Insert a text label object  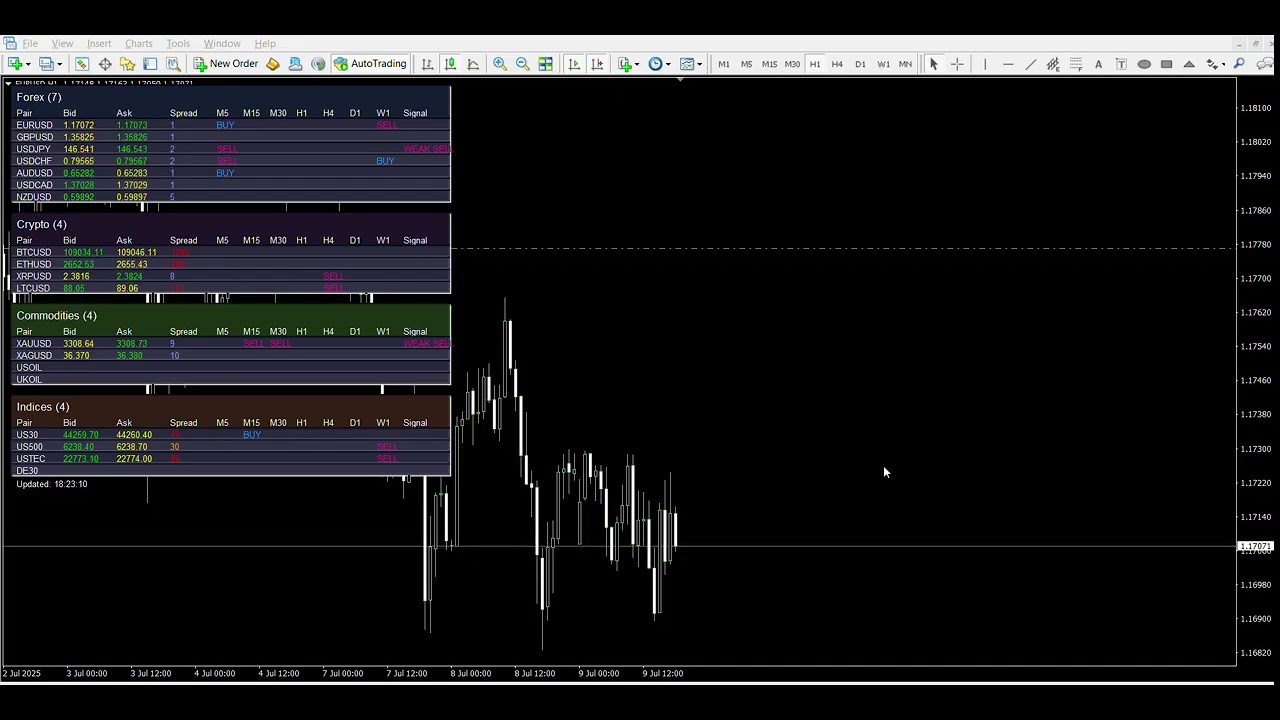[1121, 64]
